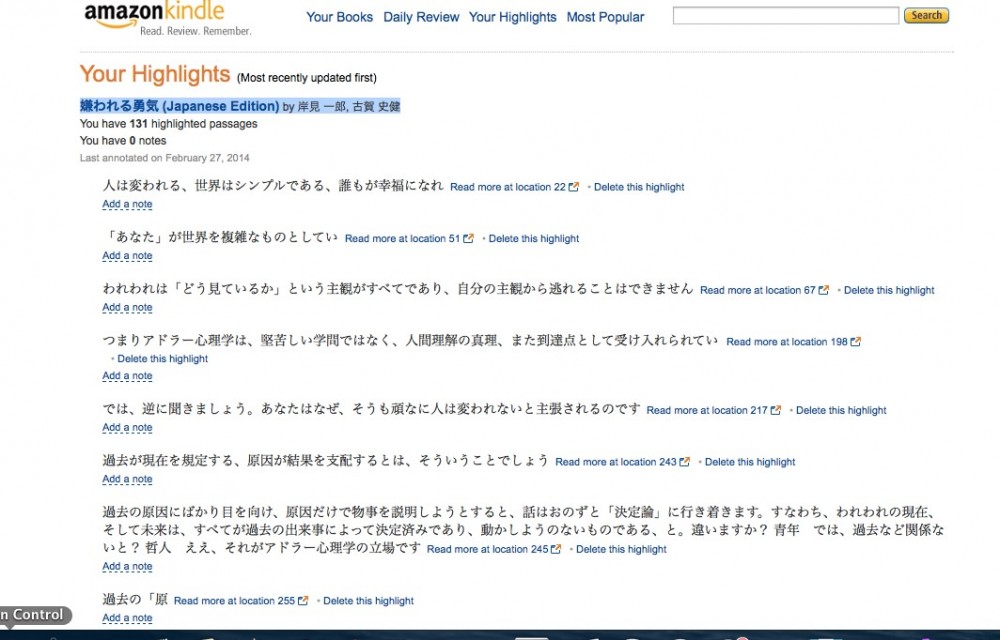The height and width of the screenshot is (640, 1000).
Task: Add a note under location 51 highlight
Action: point(128,256)
